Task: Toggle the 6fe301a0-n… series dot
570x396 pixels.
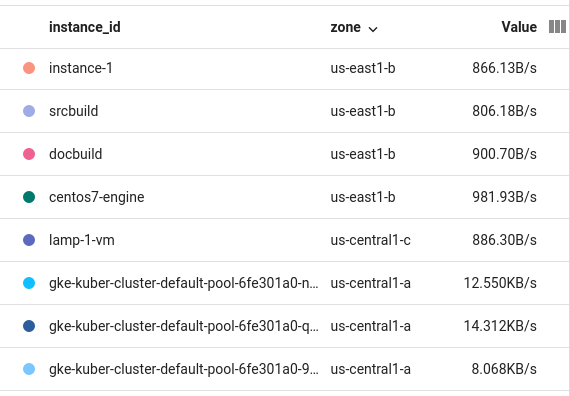Action: click(29, 283)
